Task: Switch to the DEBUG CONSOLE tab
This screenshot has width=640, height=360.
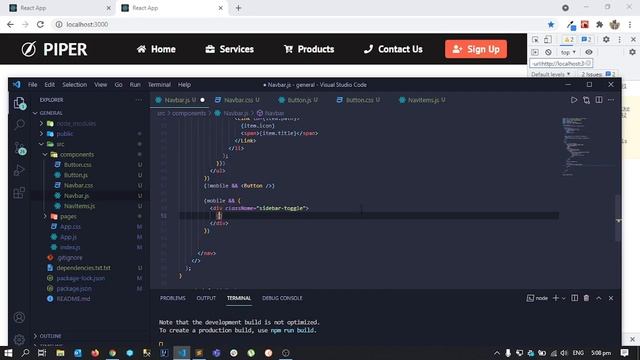Action: [282, 298]
